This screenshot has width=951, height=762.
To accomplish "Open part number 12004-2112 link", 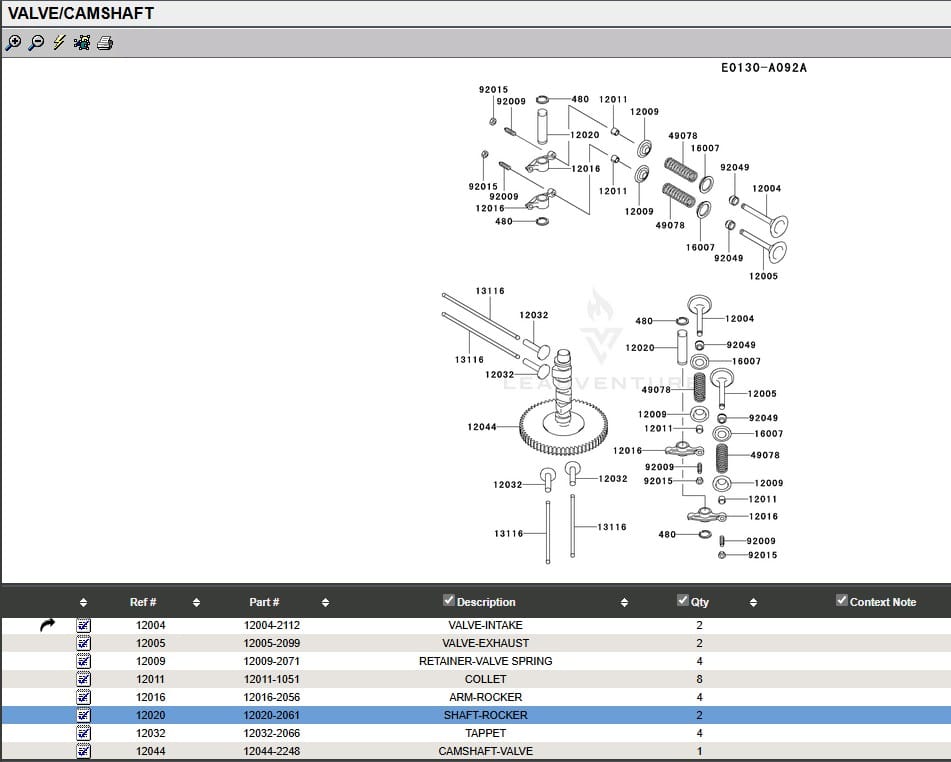I will [x=272, y=625].
